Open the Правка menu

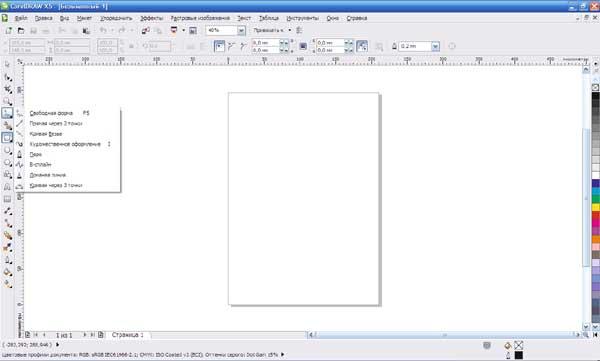pyautogui.click(x=43, y=18)
